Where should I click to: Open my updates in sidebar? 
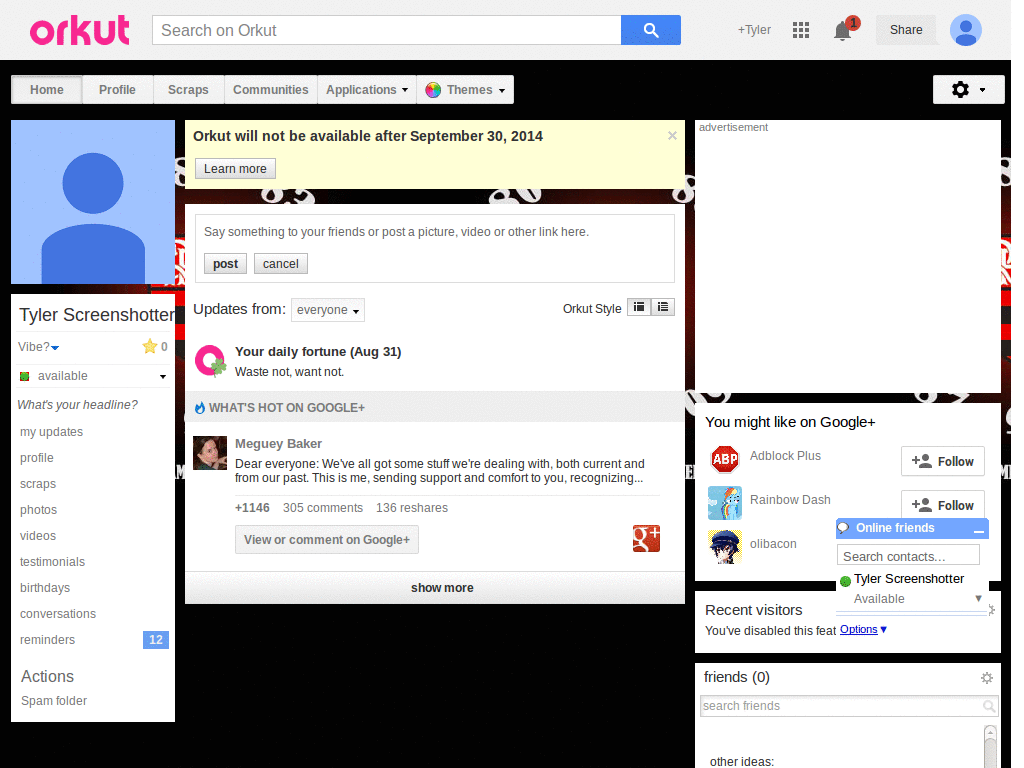52,432
